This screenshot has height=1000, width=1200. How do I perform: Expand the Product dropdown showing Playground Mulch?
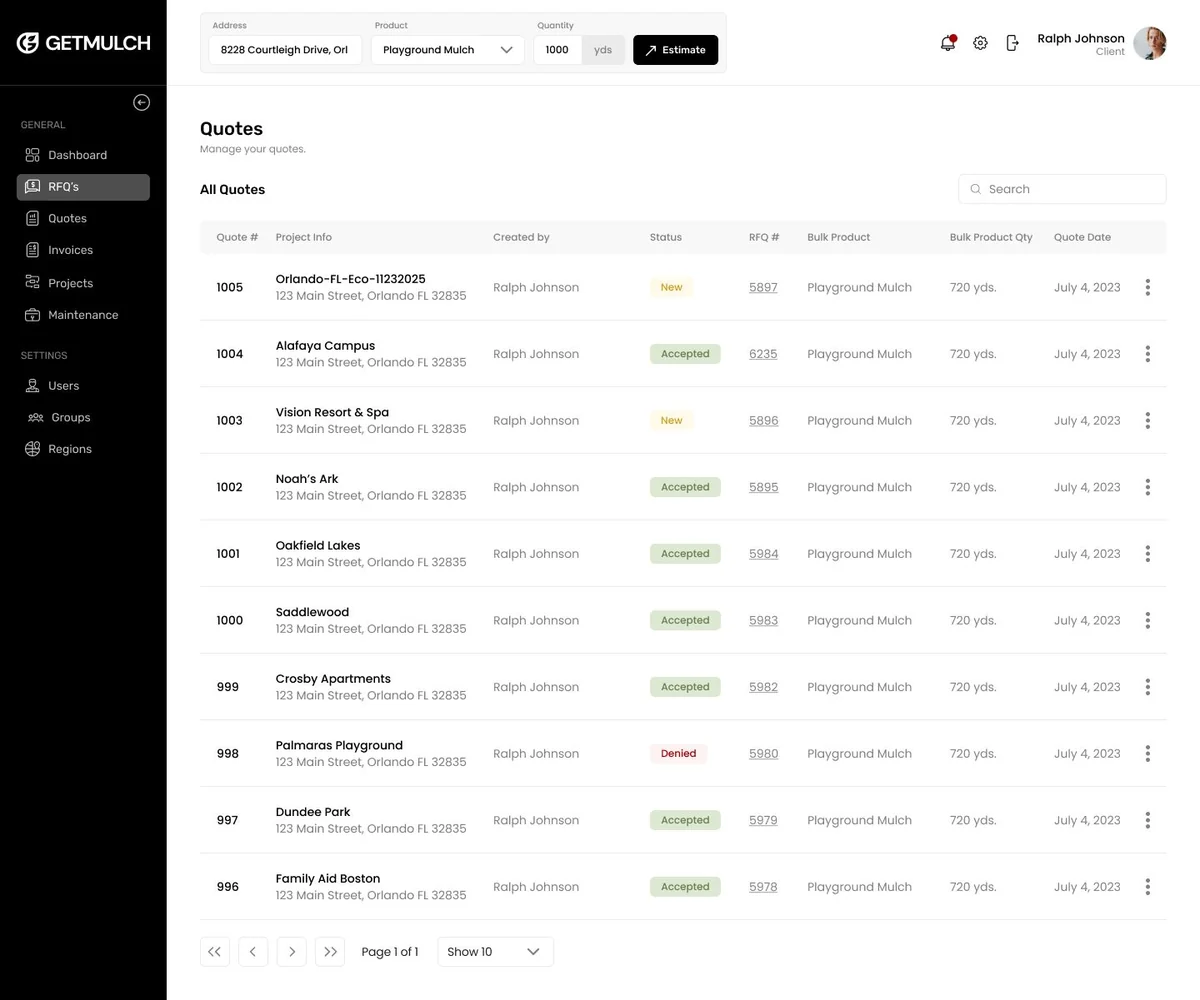pos(447,50)
